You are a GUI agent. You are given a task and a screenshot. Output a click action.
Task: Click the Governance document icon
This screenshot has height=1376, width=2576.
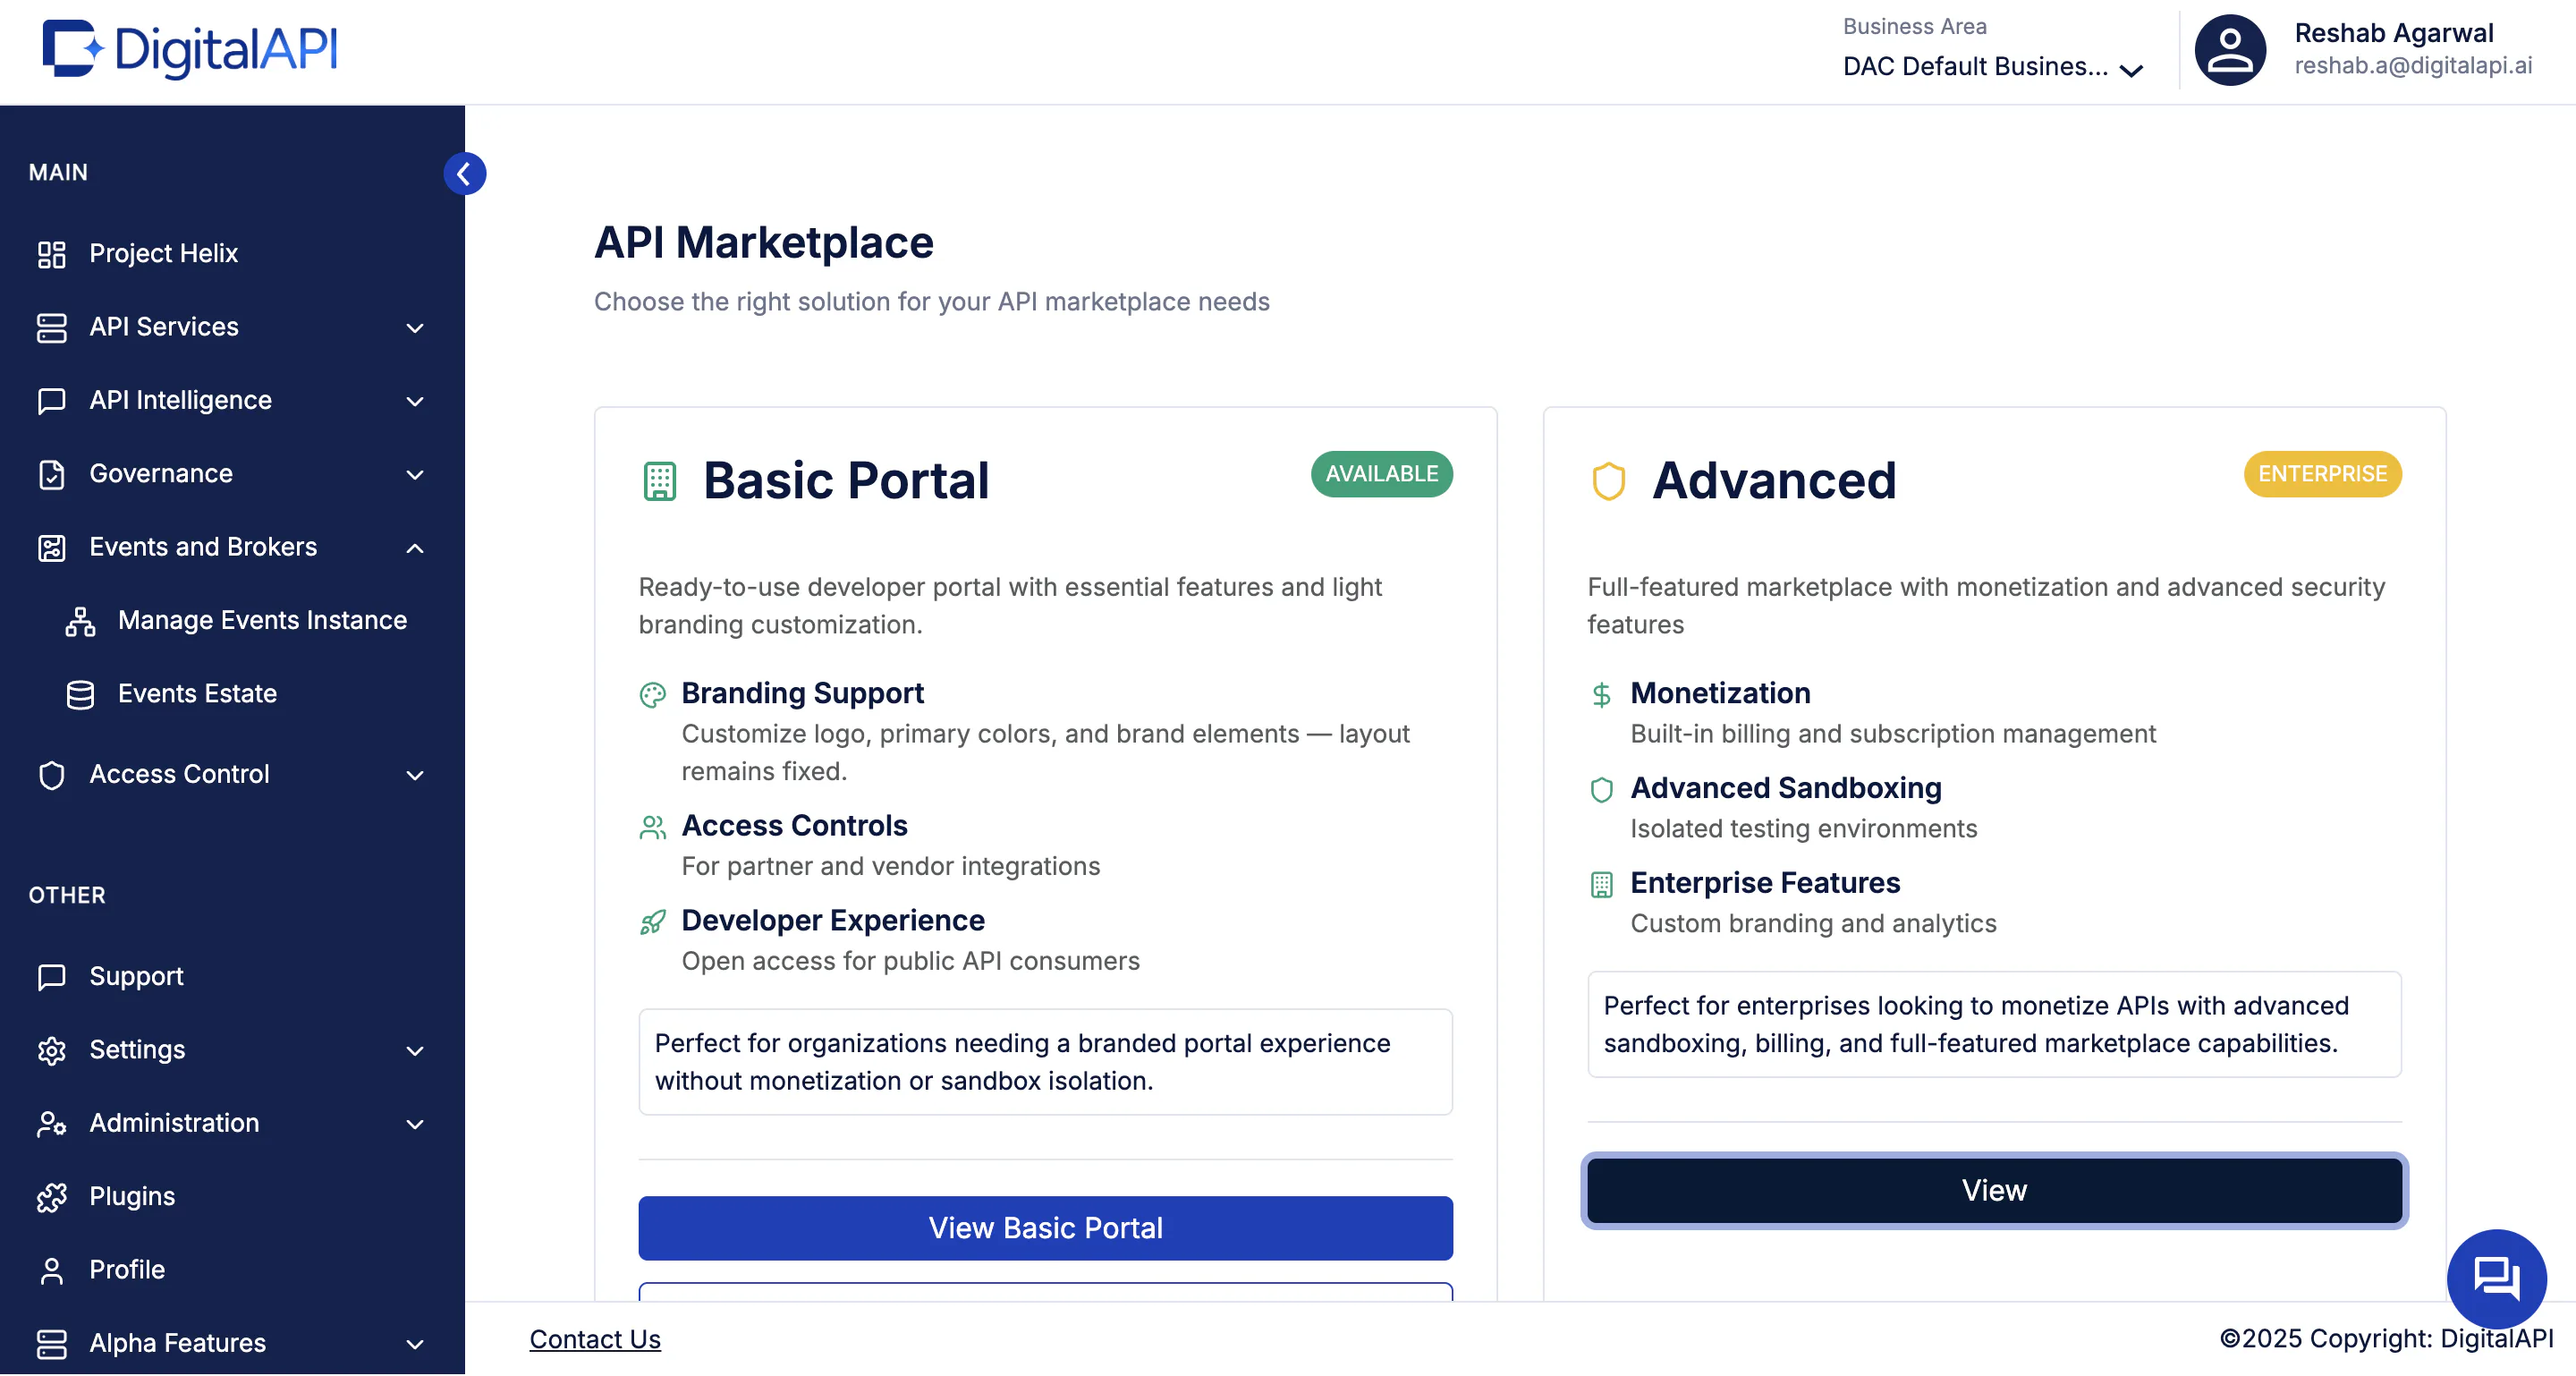[52, 474]
